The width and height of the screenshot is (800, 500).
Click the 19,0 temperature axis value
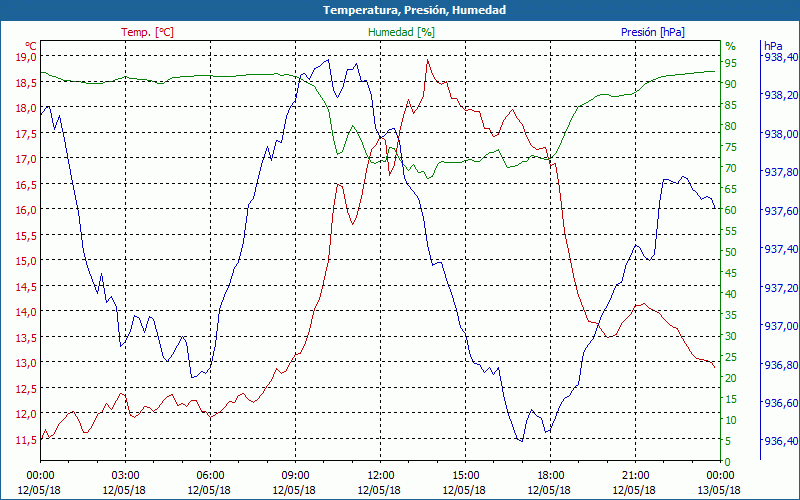coord(28,57)
